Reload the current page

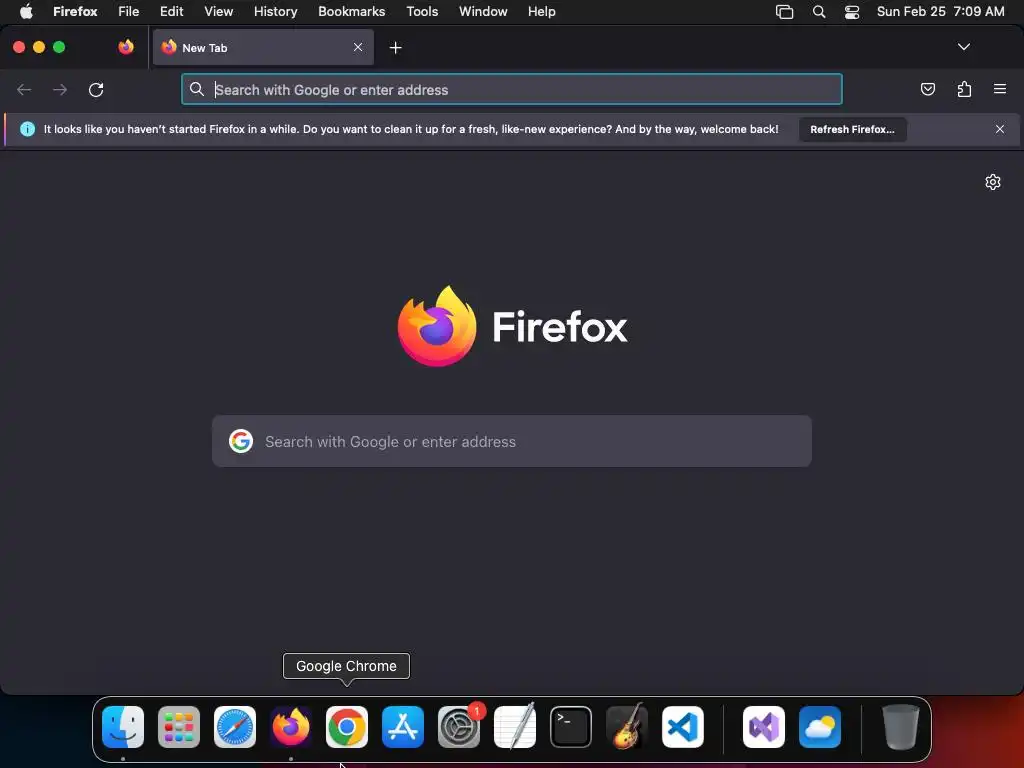coord(96,89)
